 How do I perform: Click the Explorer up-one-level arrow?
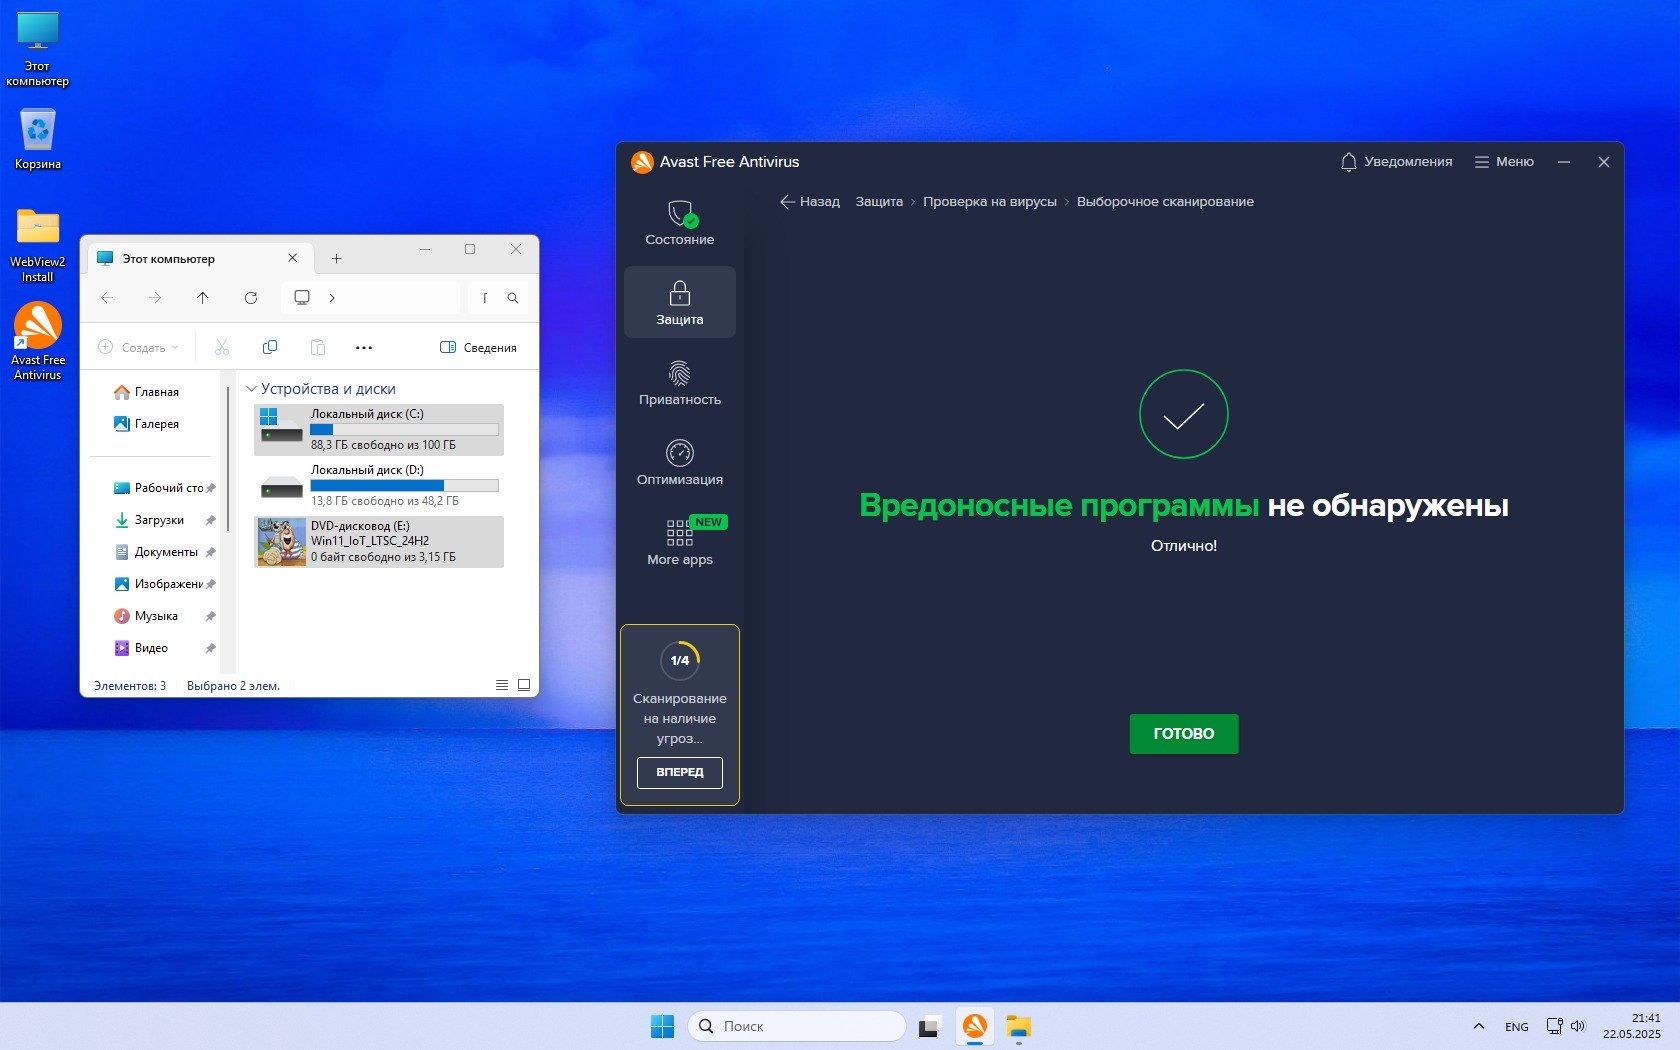[x=203, y=298]
